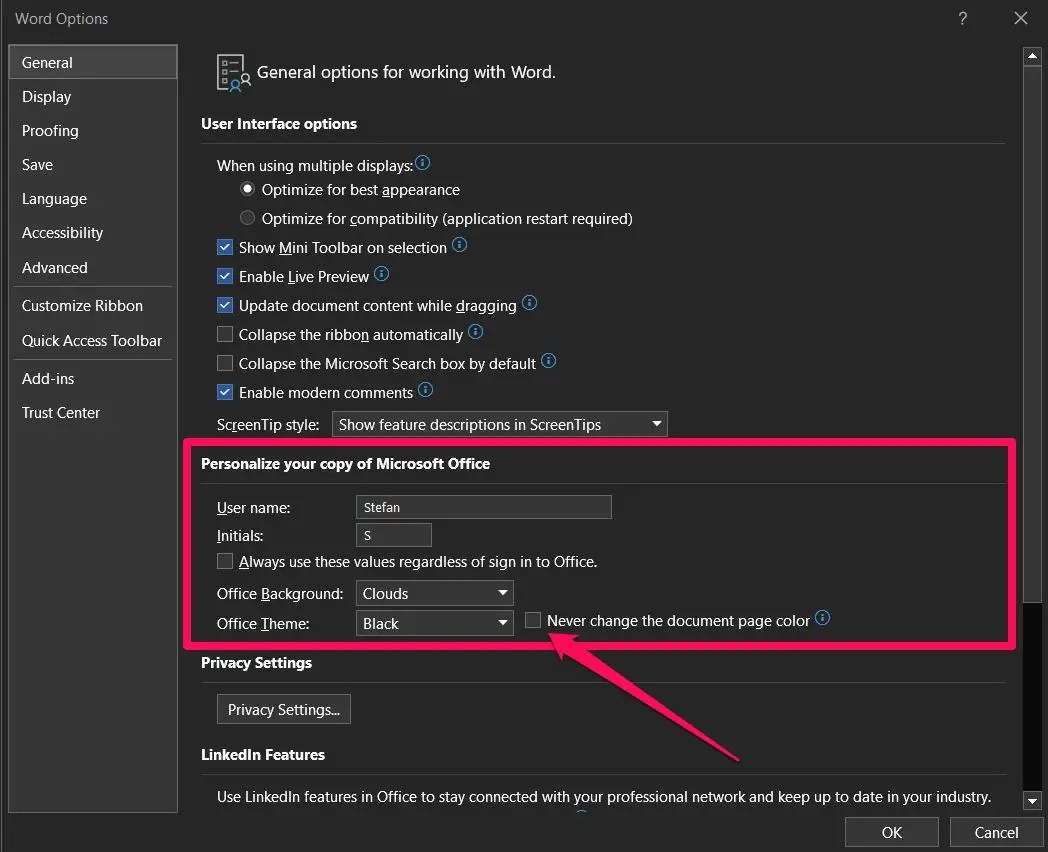Viewport: 1048px width, 852px height.
Task: Open the Trust Center category
Action: [93, 413]
